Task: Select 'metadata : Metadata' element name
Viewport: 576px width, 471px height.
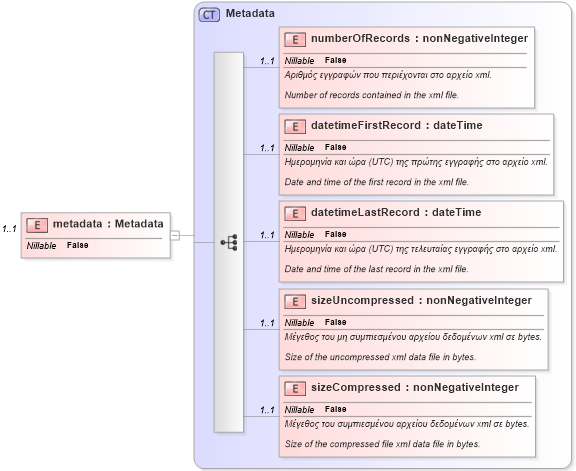Action: [108, 224]
